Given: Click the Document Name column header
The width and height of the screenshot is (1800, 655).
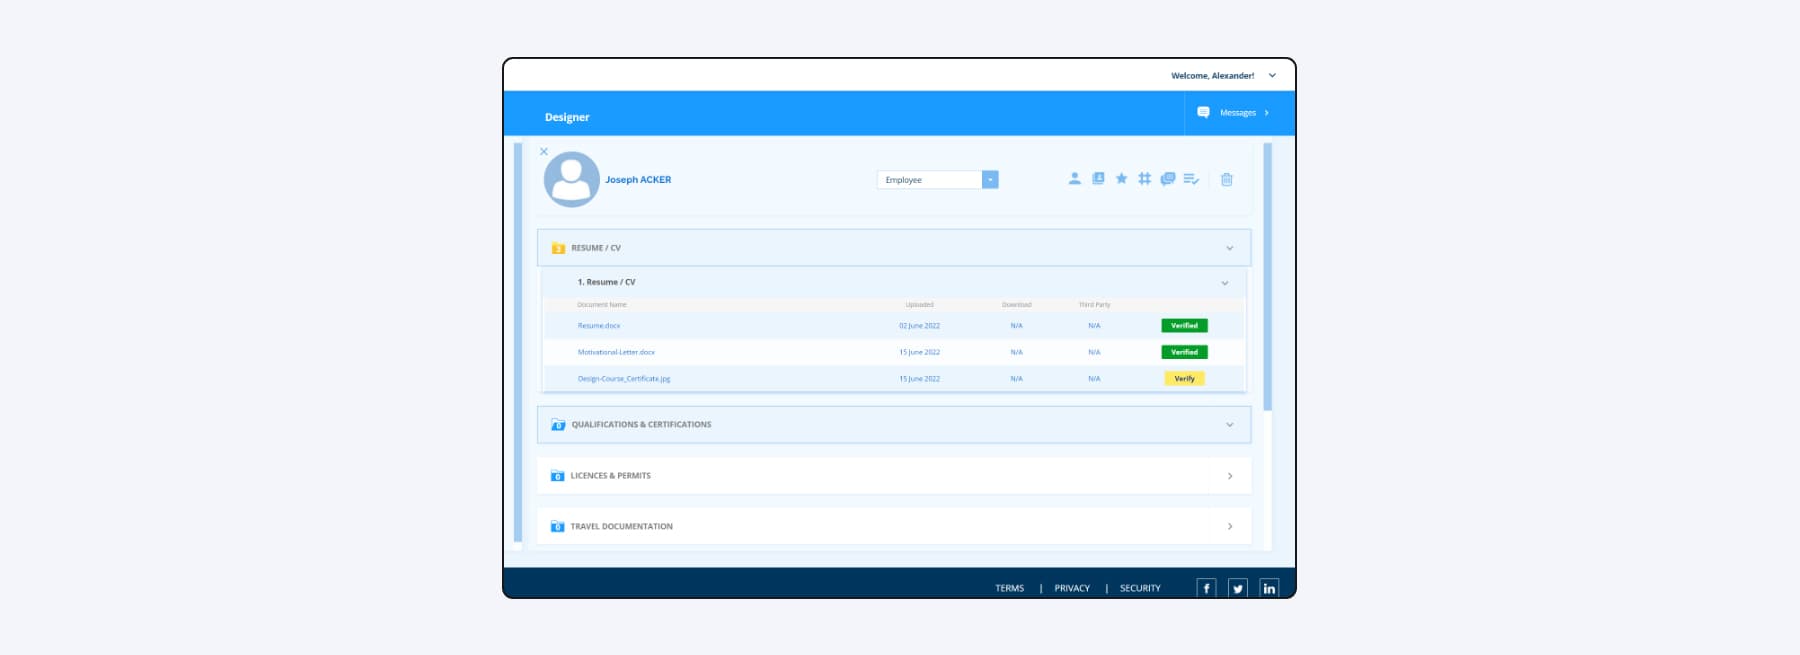Looking at the screenshot, I should (602, 305).
